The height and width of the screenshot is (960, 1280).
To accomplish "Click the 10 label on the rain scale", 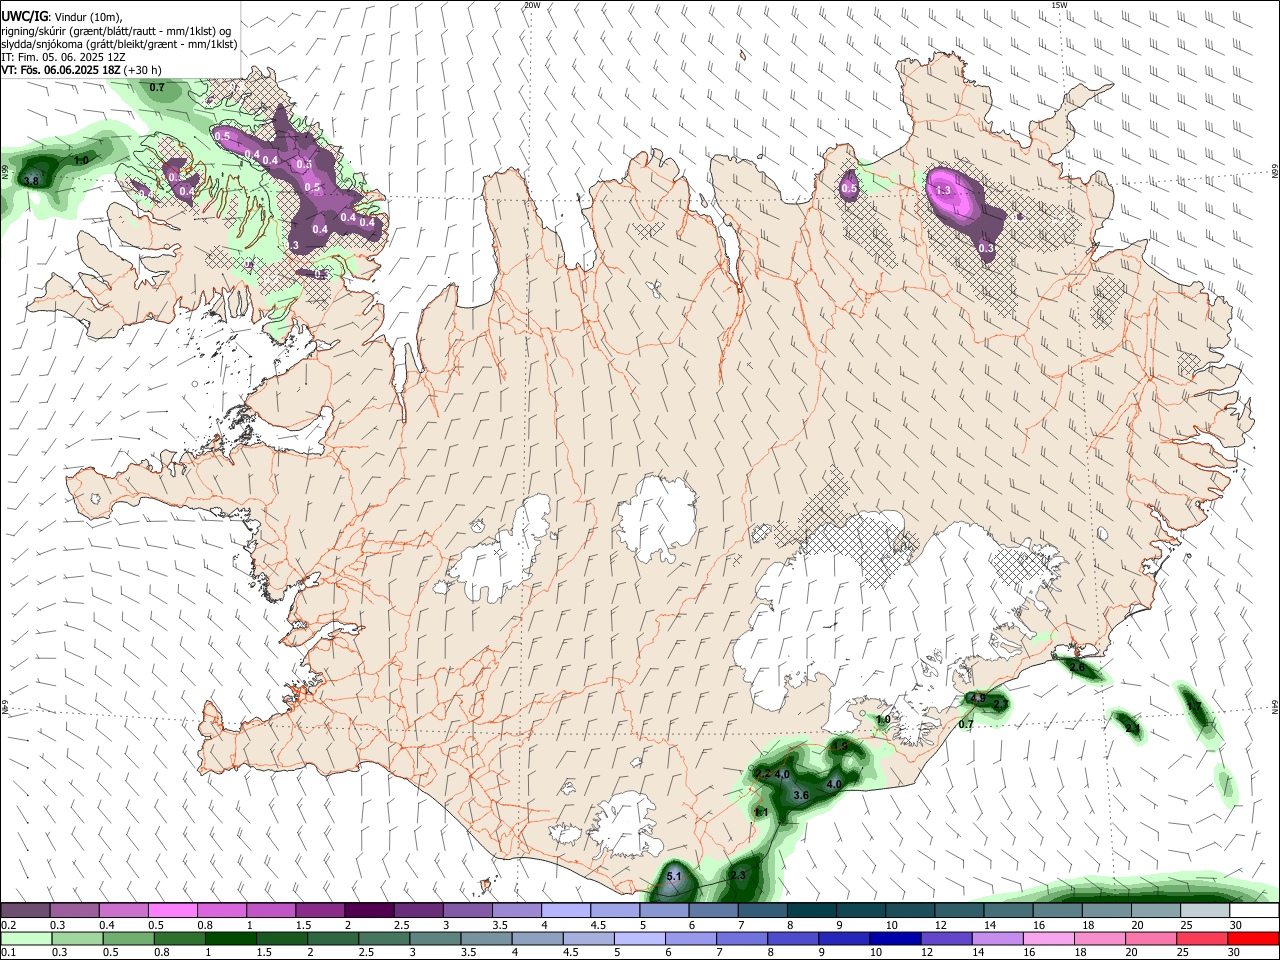I will click(x=876, y=953).
